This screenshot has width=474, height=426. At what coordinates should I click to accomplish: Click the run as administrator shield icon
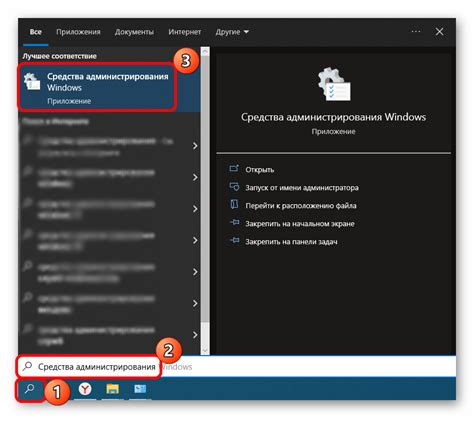[x=234, y=187]
